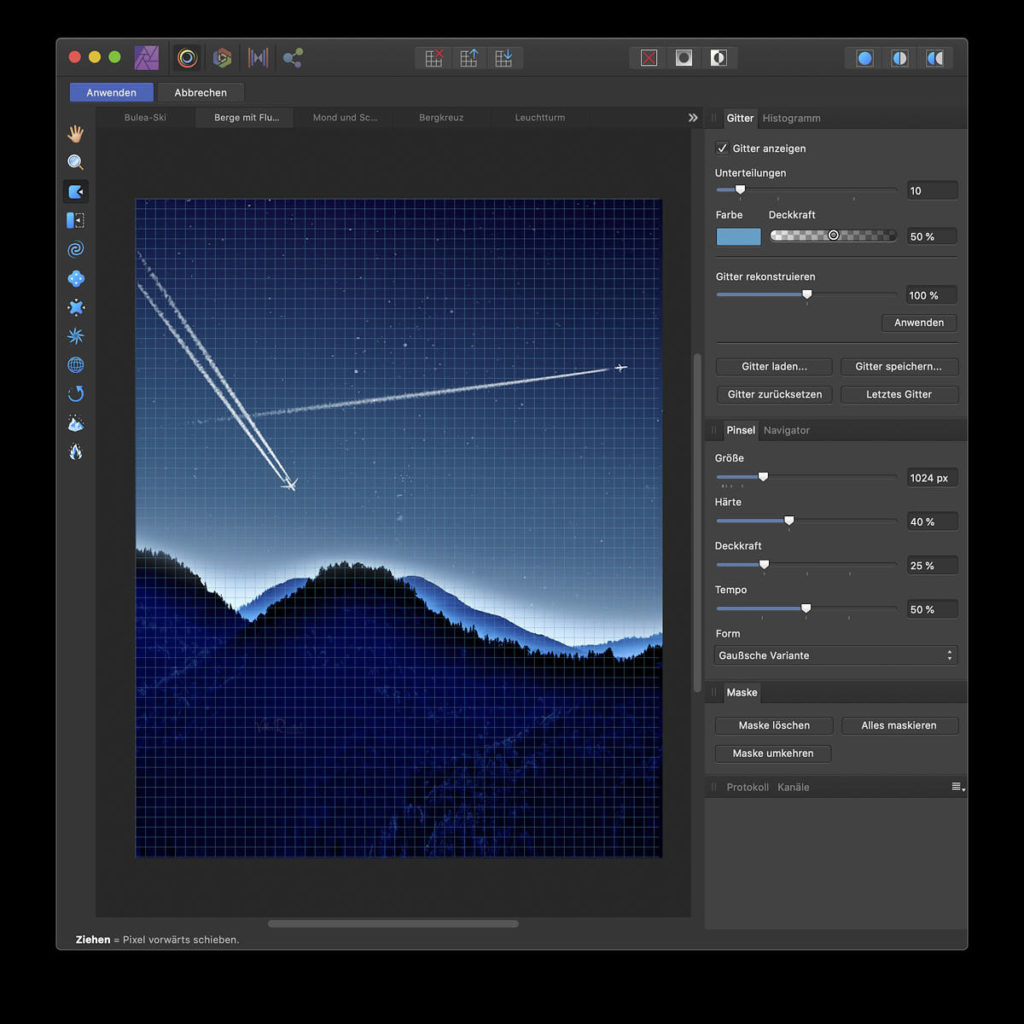Click the blue Anwenden button at top left
This screenshot has width=1024, height=1024.
click(112, 93)
